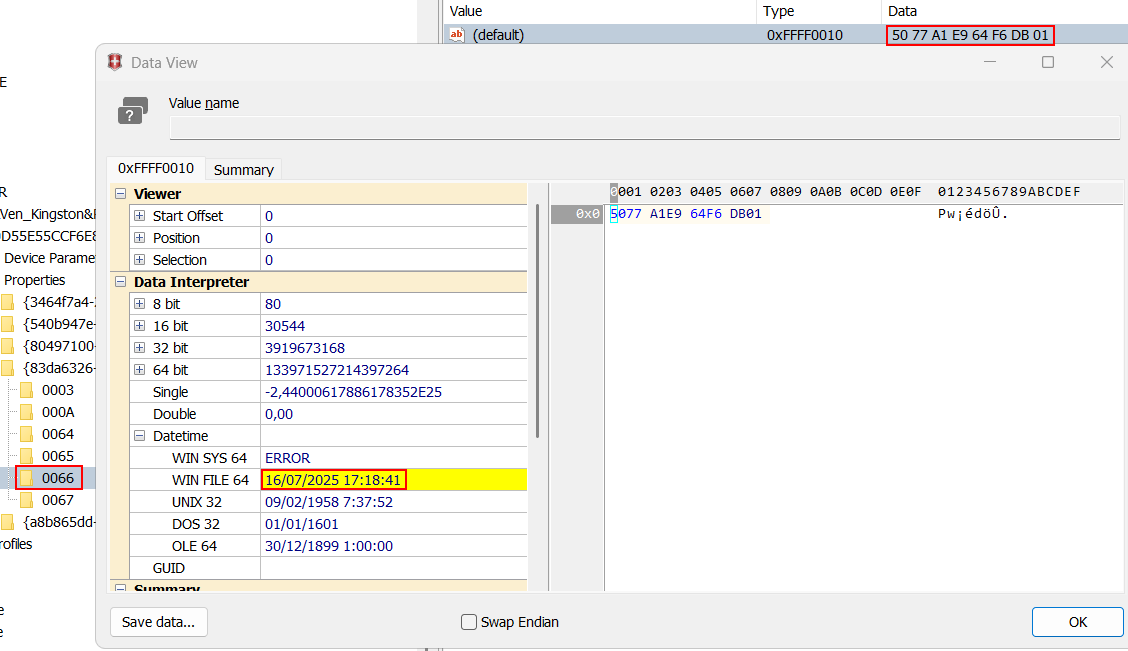
Task: Collapse the Viewer section
Action: [120, 194]
